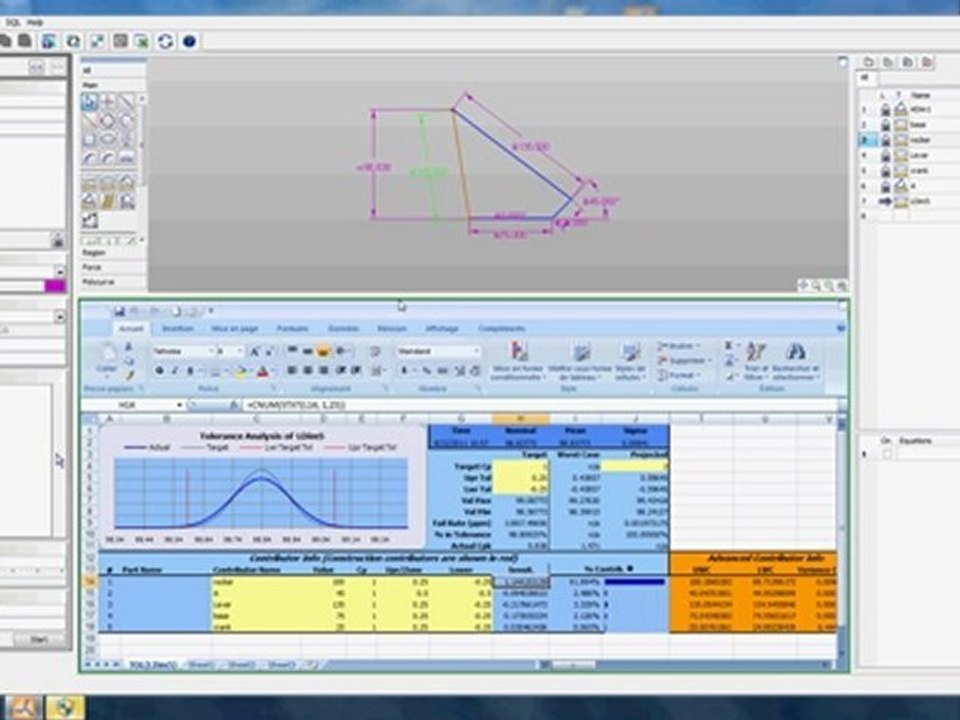Click the Supprimer button in Cellules group

684,361
